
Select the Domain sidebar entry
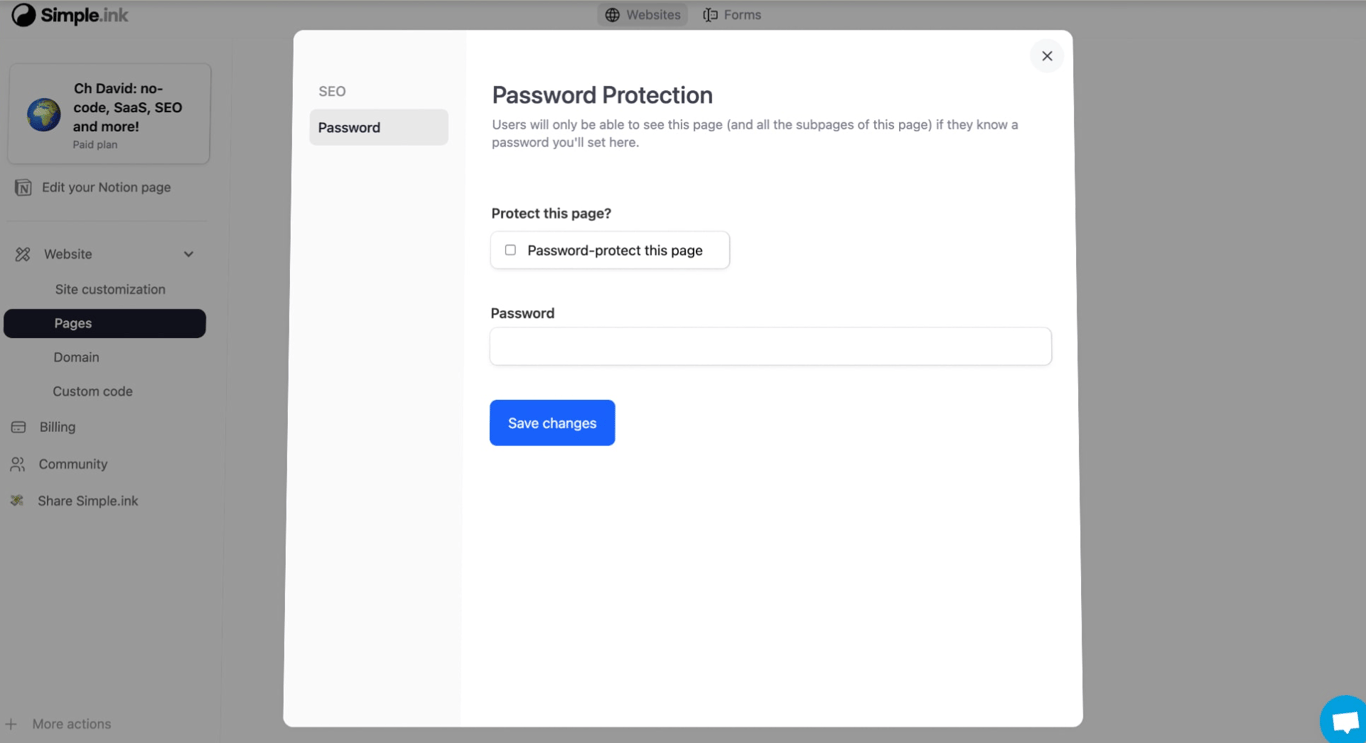pyautogui.click(x=76, y=357)
